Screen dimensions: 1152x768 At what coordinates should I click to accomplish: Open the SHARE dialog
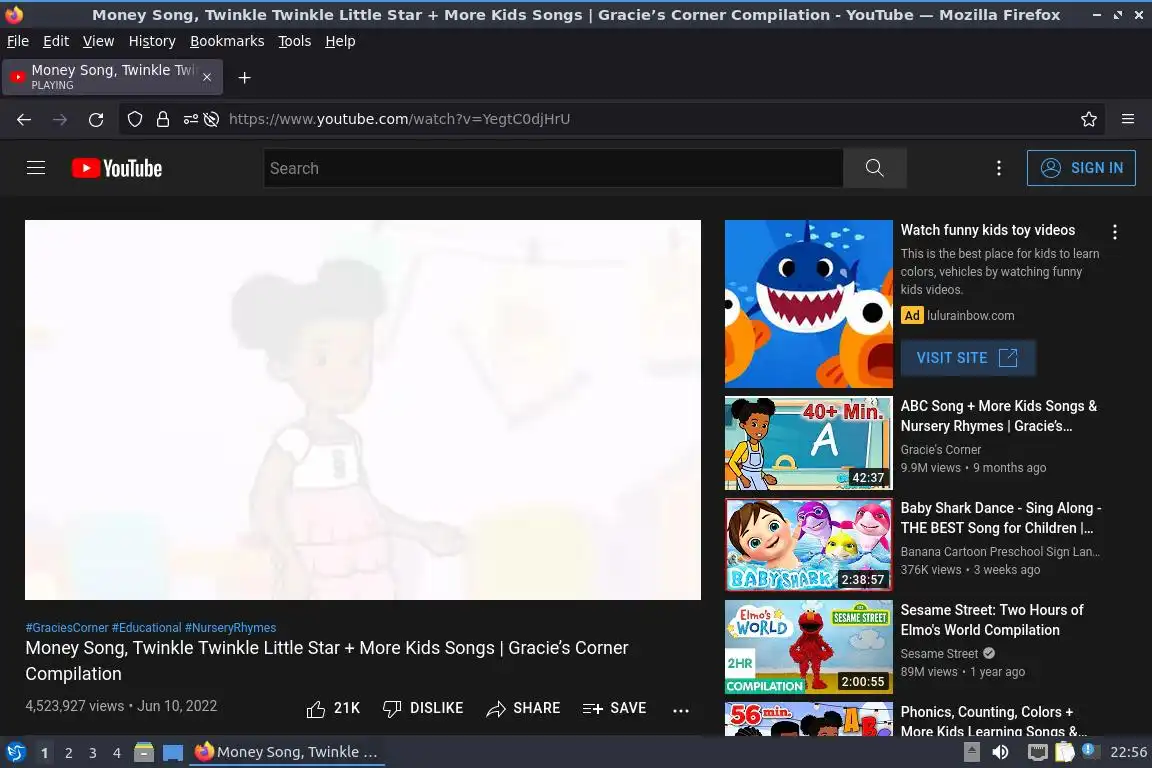(523, 708)
